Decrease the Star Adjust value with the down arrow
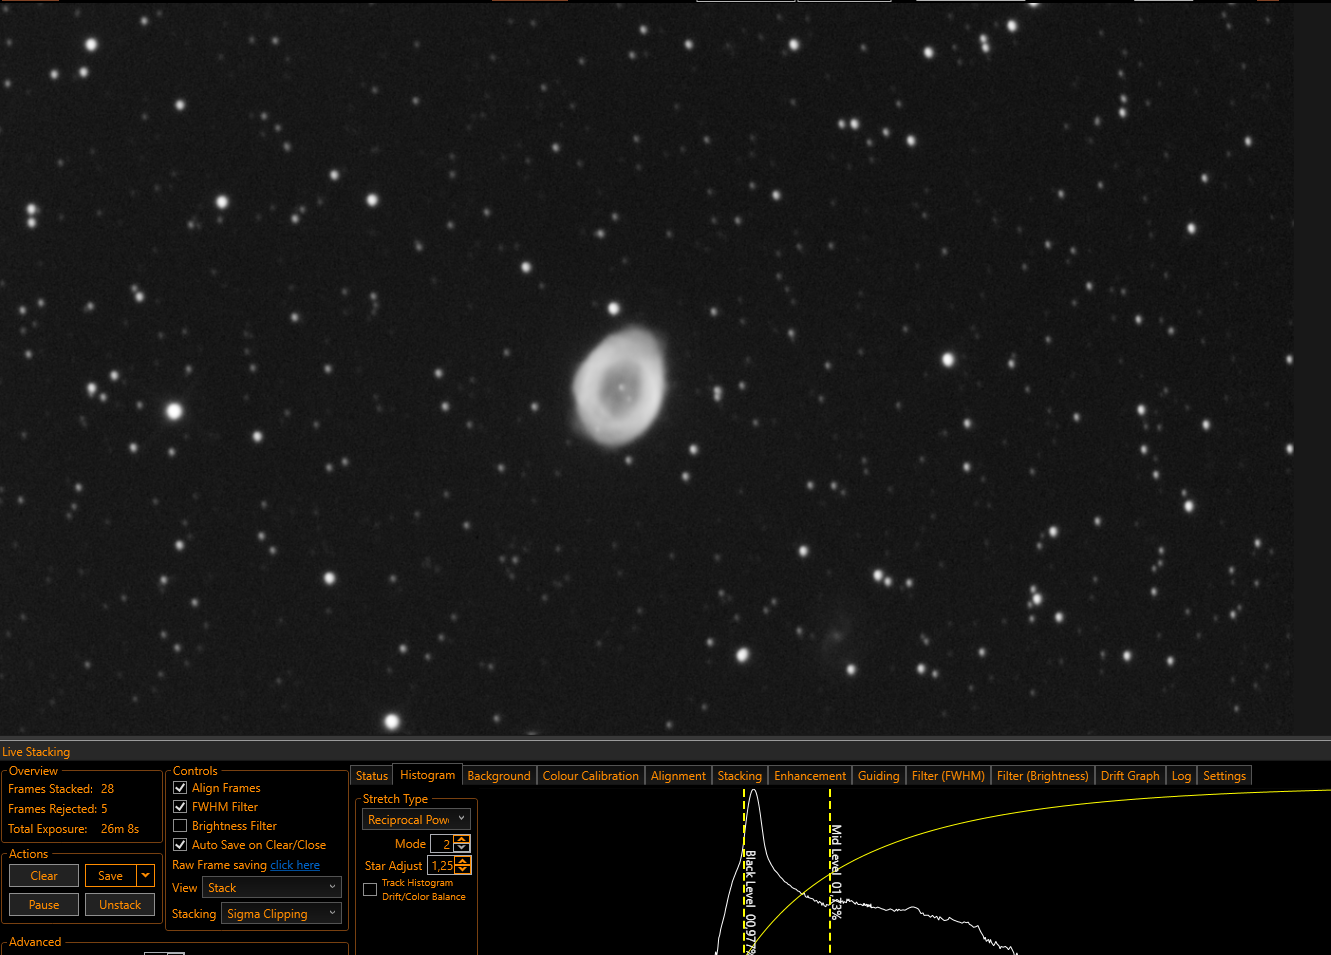This screenshot has width=1331, height=955. [462, 870]
